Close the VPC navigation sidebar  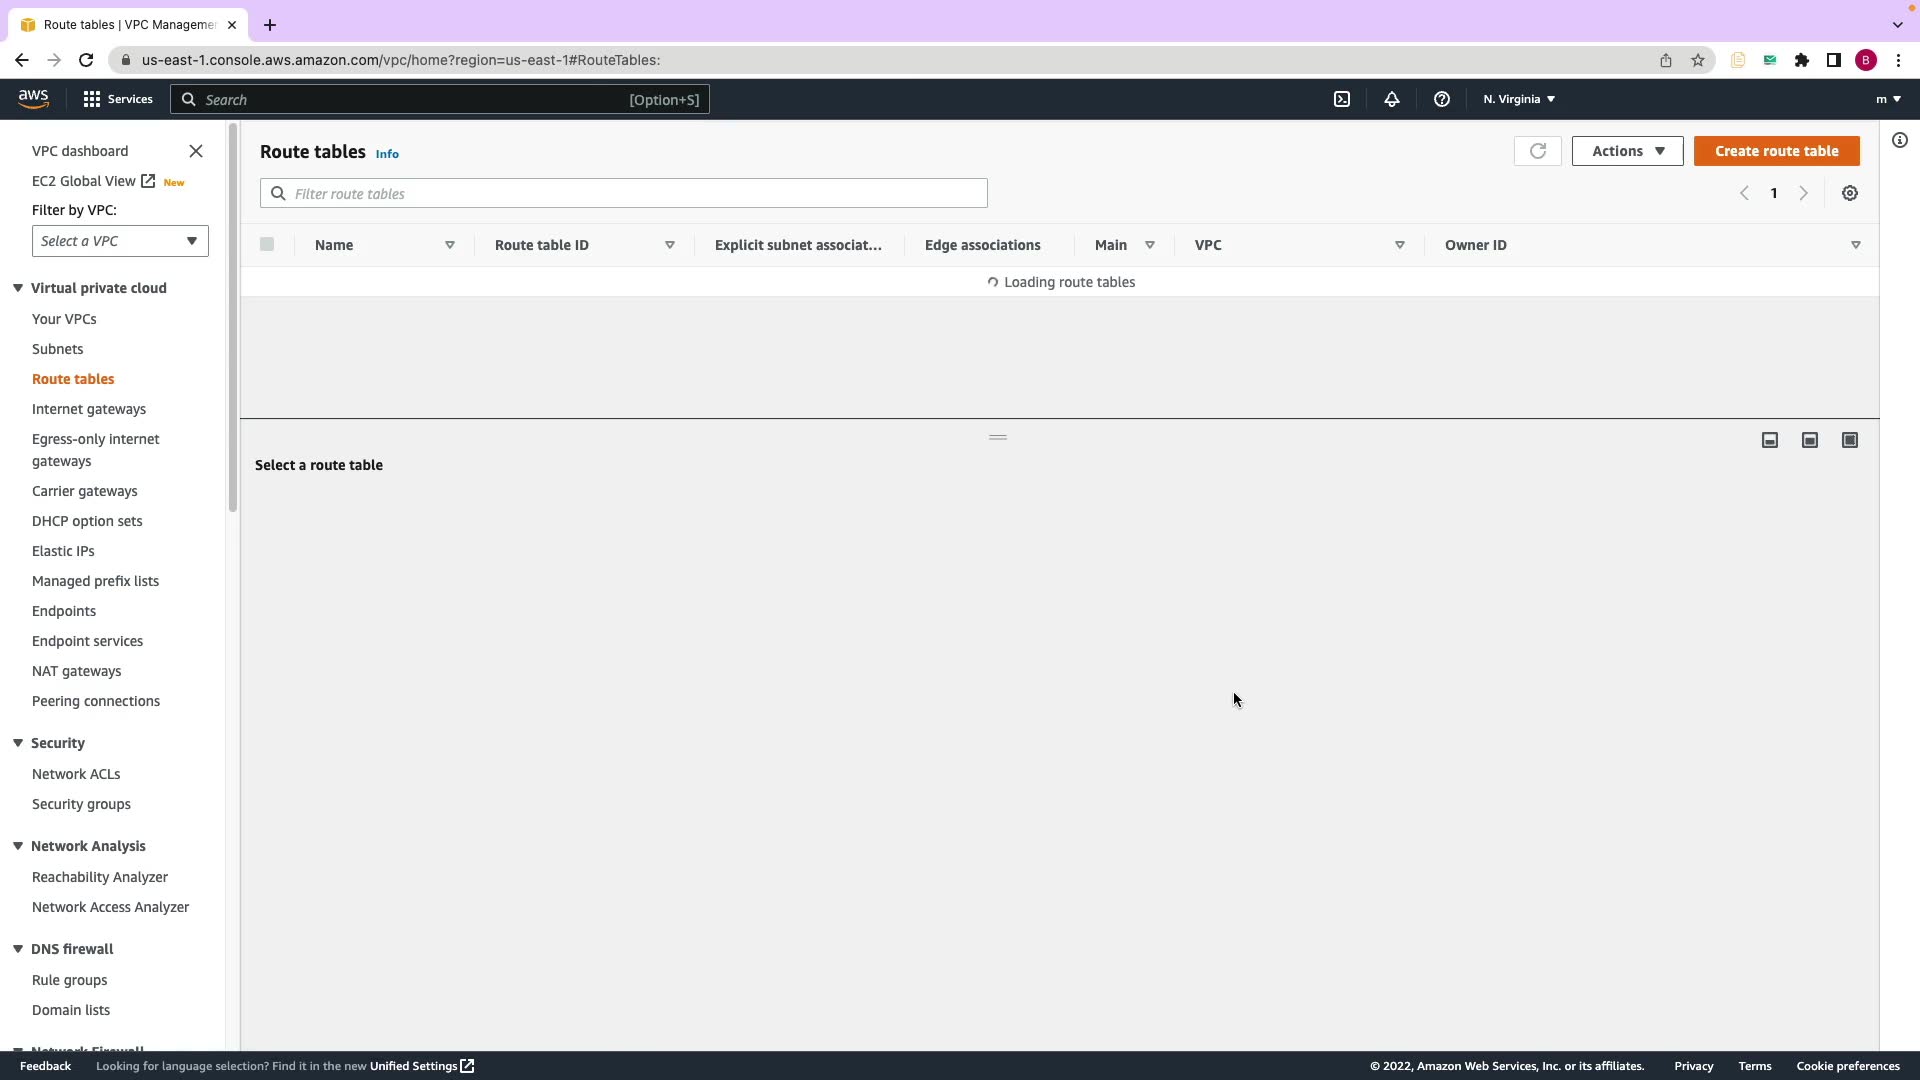[196, 151]
